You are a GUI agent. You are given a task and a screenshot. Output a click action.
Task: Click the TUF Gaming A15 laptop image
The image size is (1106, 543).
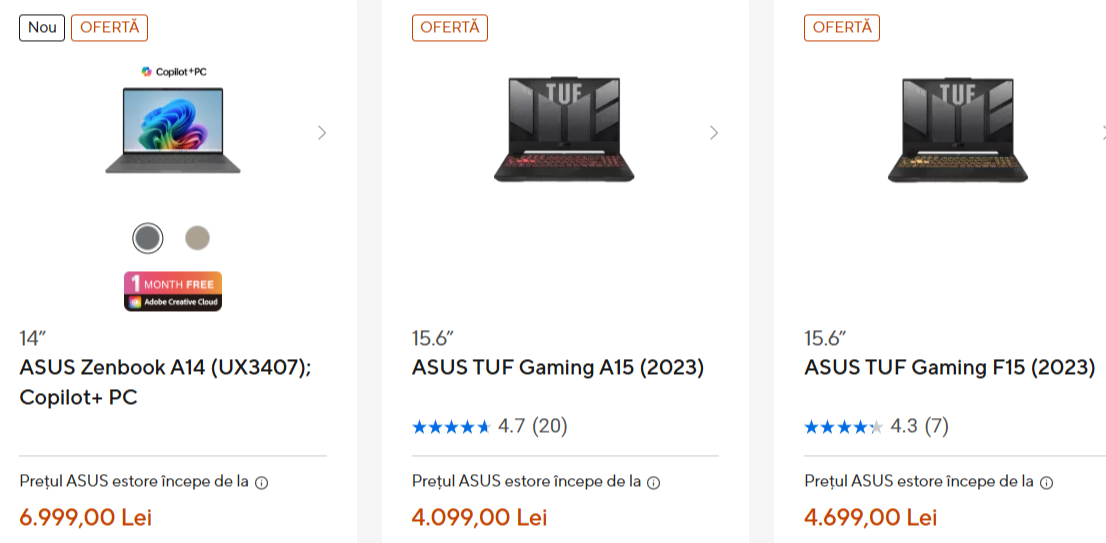coord(565,130)
